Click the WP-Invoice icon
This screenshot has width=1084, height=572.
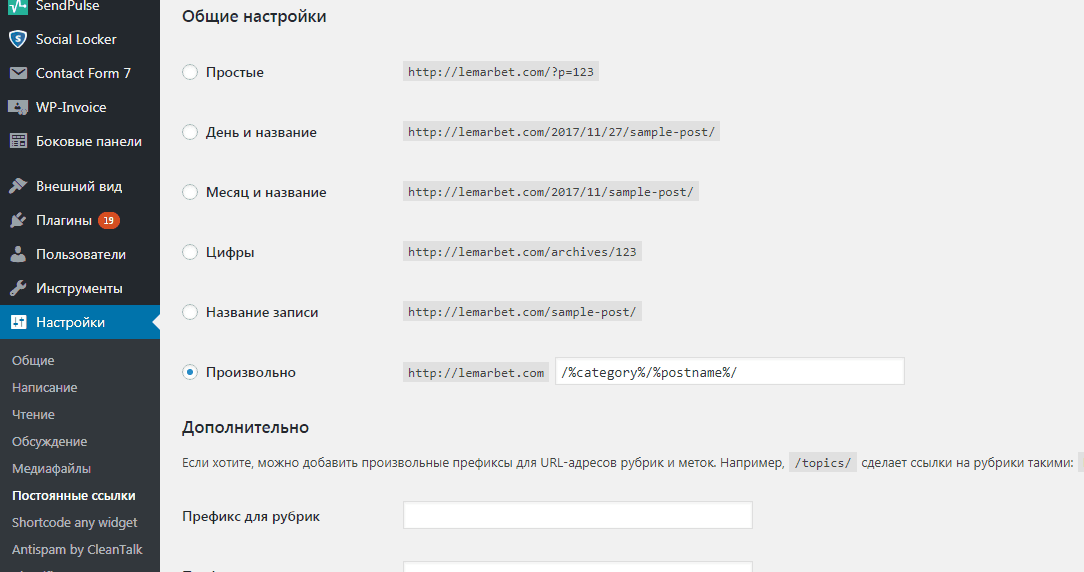point(18,107)
